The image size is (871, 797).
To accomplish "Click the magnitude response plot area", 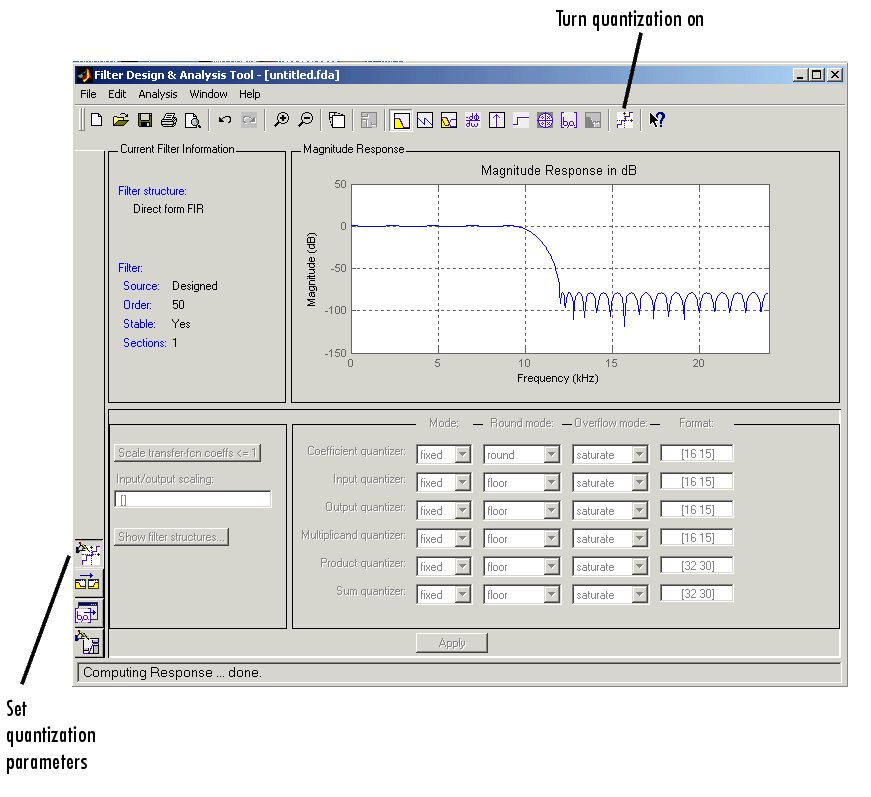I will pos(560,269).
